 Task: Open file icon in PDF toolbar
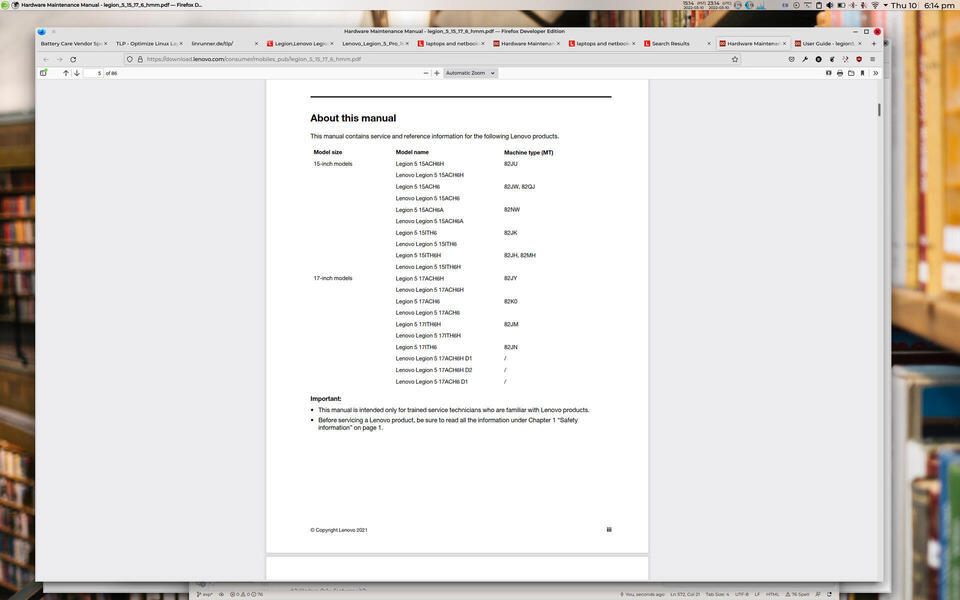click(851, 73)
